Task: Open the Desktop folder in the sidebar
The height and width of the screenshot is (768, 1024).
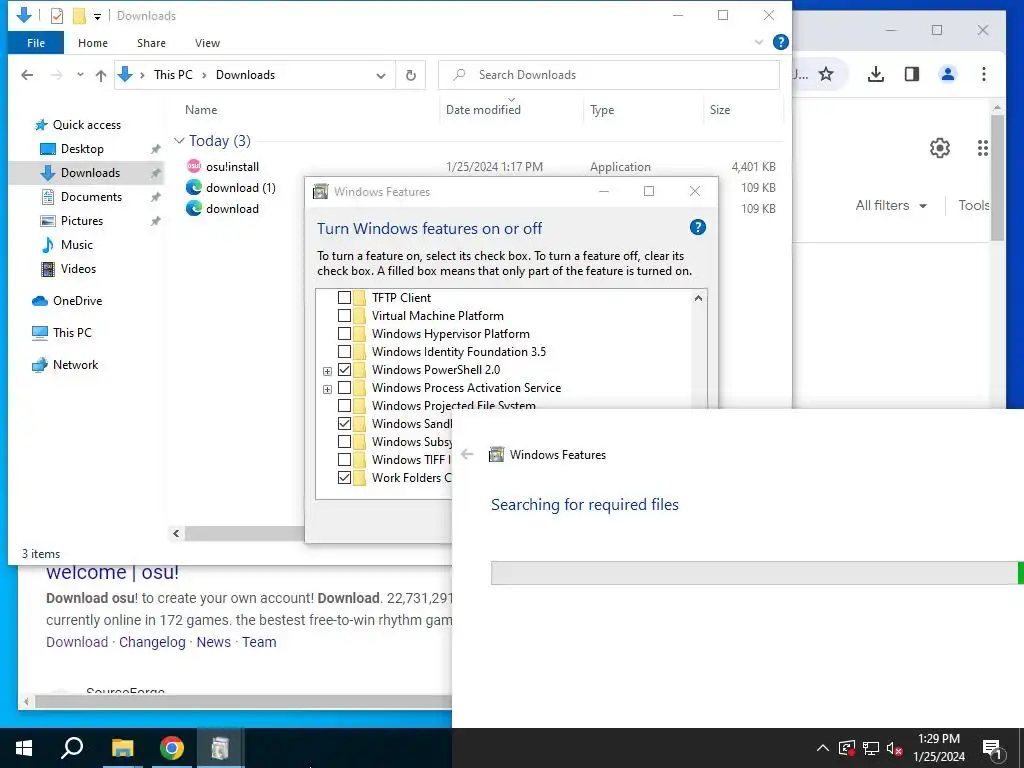Action: (82, 149)
